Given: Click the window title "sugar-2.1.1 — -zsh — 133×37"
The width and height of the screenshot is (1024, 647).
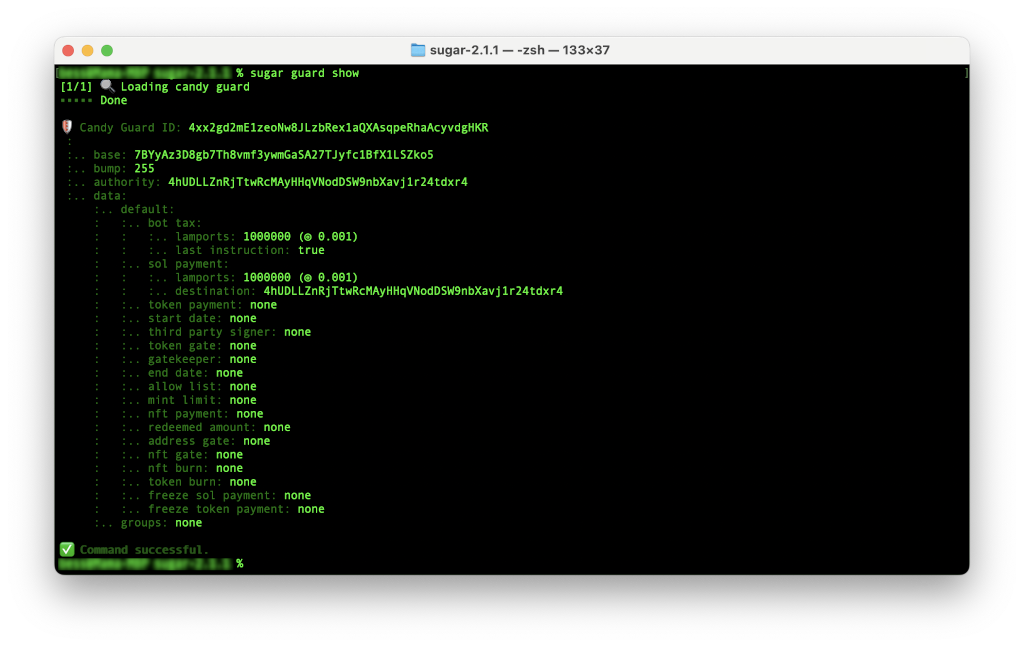Looking at the screenshot, I should [520, 50].
